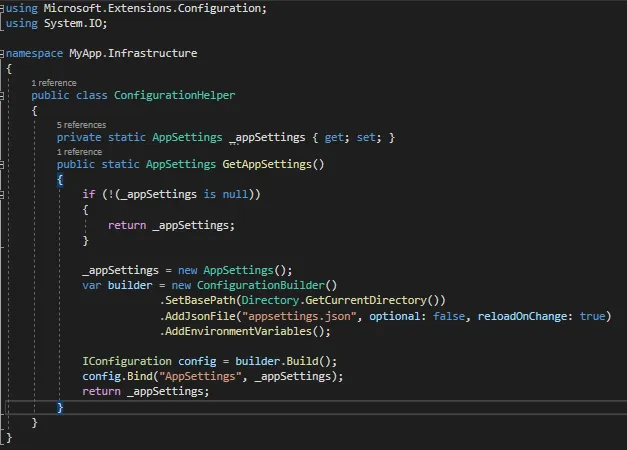This screenshot has height=450, width=627.
Task: Click the AddJsonFile method call
Action: tap(200, 316)
